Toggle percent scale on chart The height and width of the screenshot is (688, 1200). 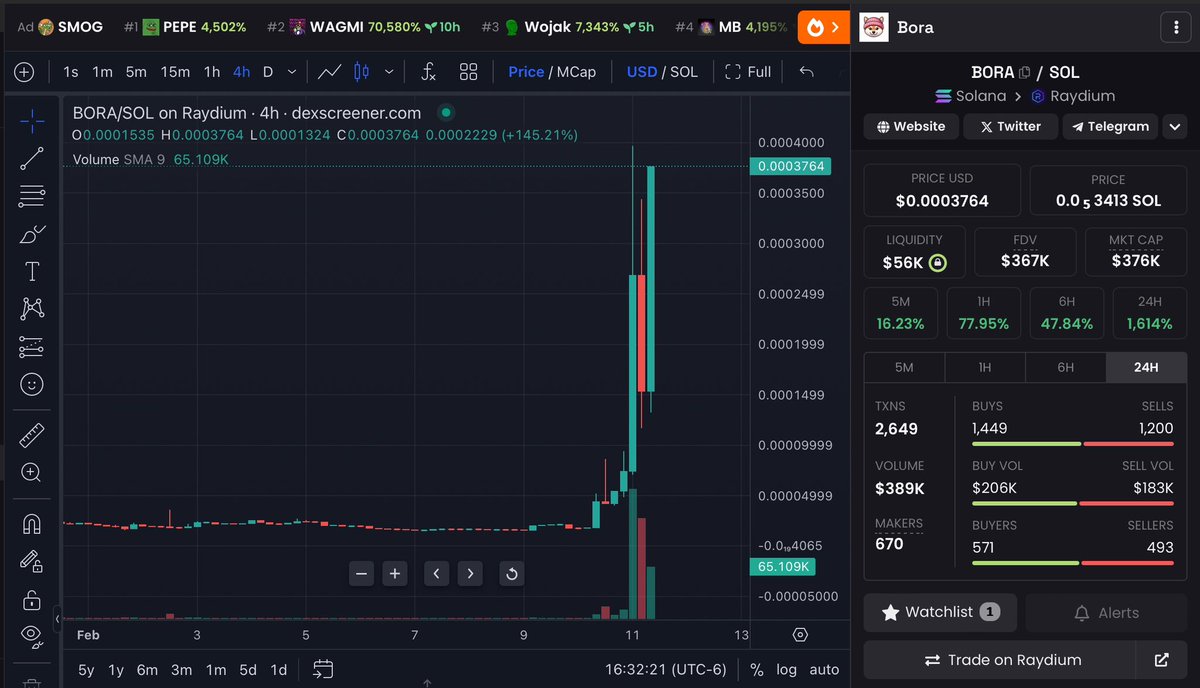click(757, 670)
